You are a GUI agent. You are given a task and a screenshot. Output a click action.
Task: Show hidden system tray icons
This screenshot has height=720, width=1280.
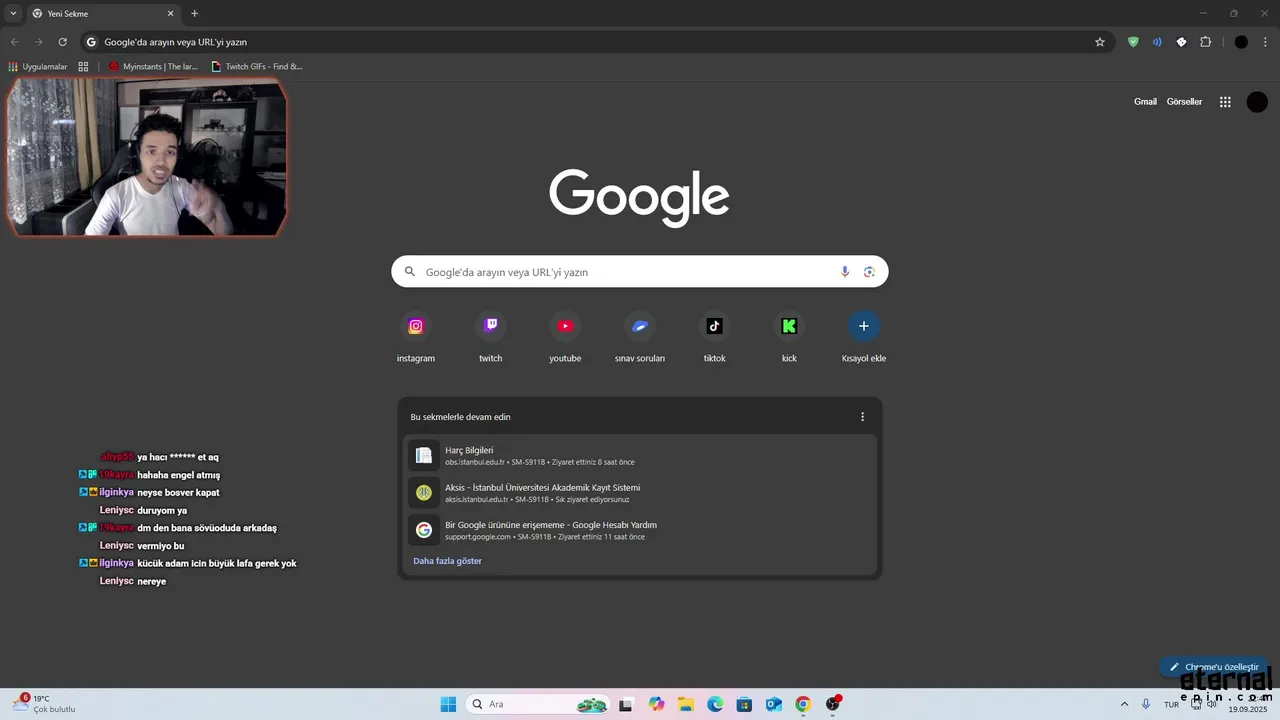click(1124, 704)
